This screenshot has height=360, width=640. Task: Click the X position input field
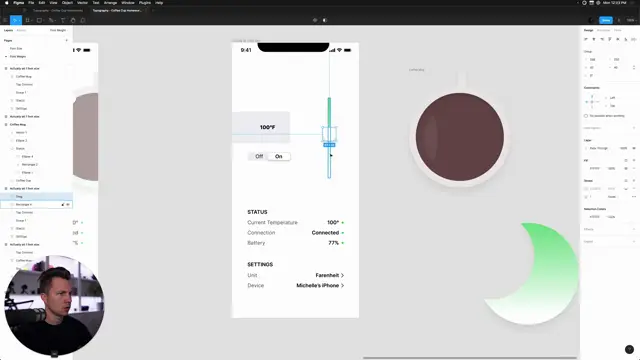pyautogui.click(x=595, y=60)
